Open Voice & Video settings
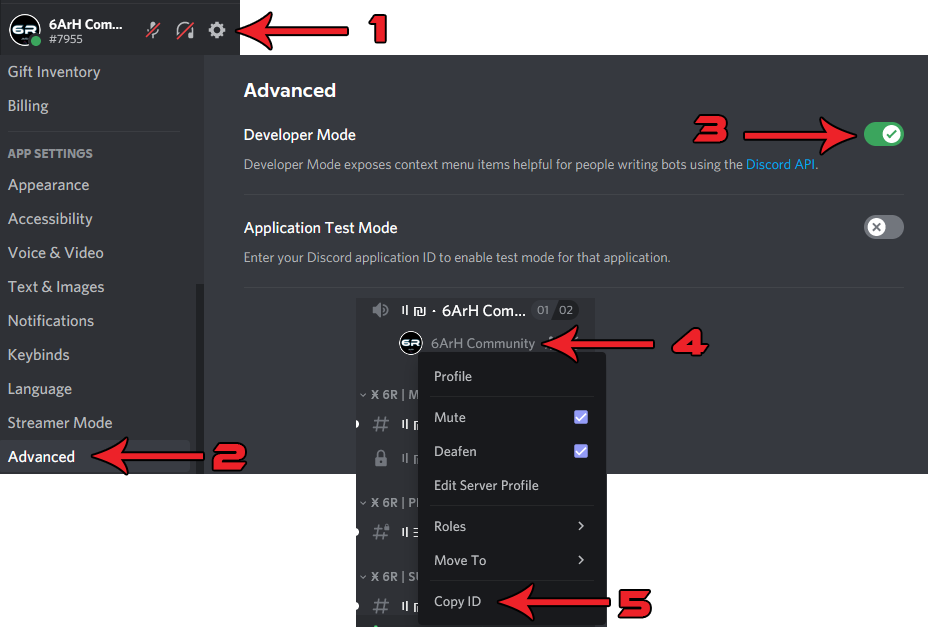Screen dimensions: 928x640 pyautogui.click(x=56, y=253)
